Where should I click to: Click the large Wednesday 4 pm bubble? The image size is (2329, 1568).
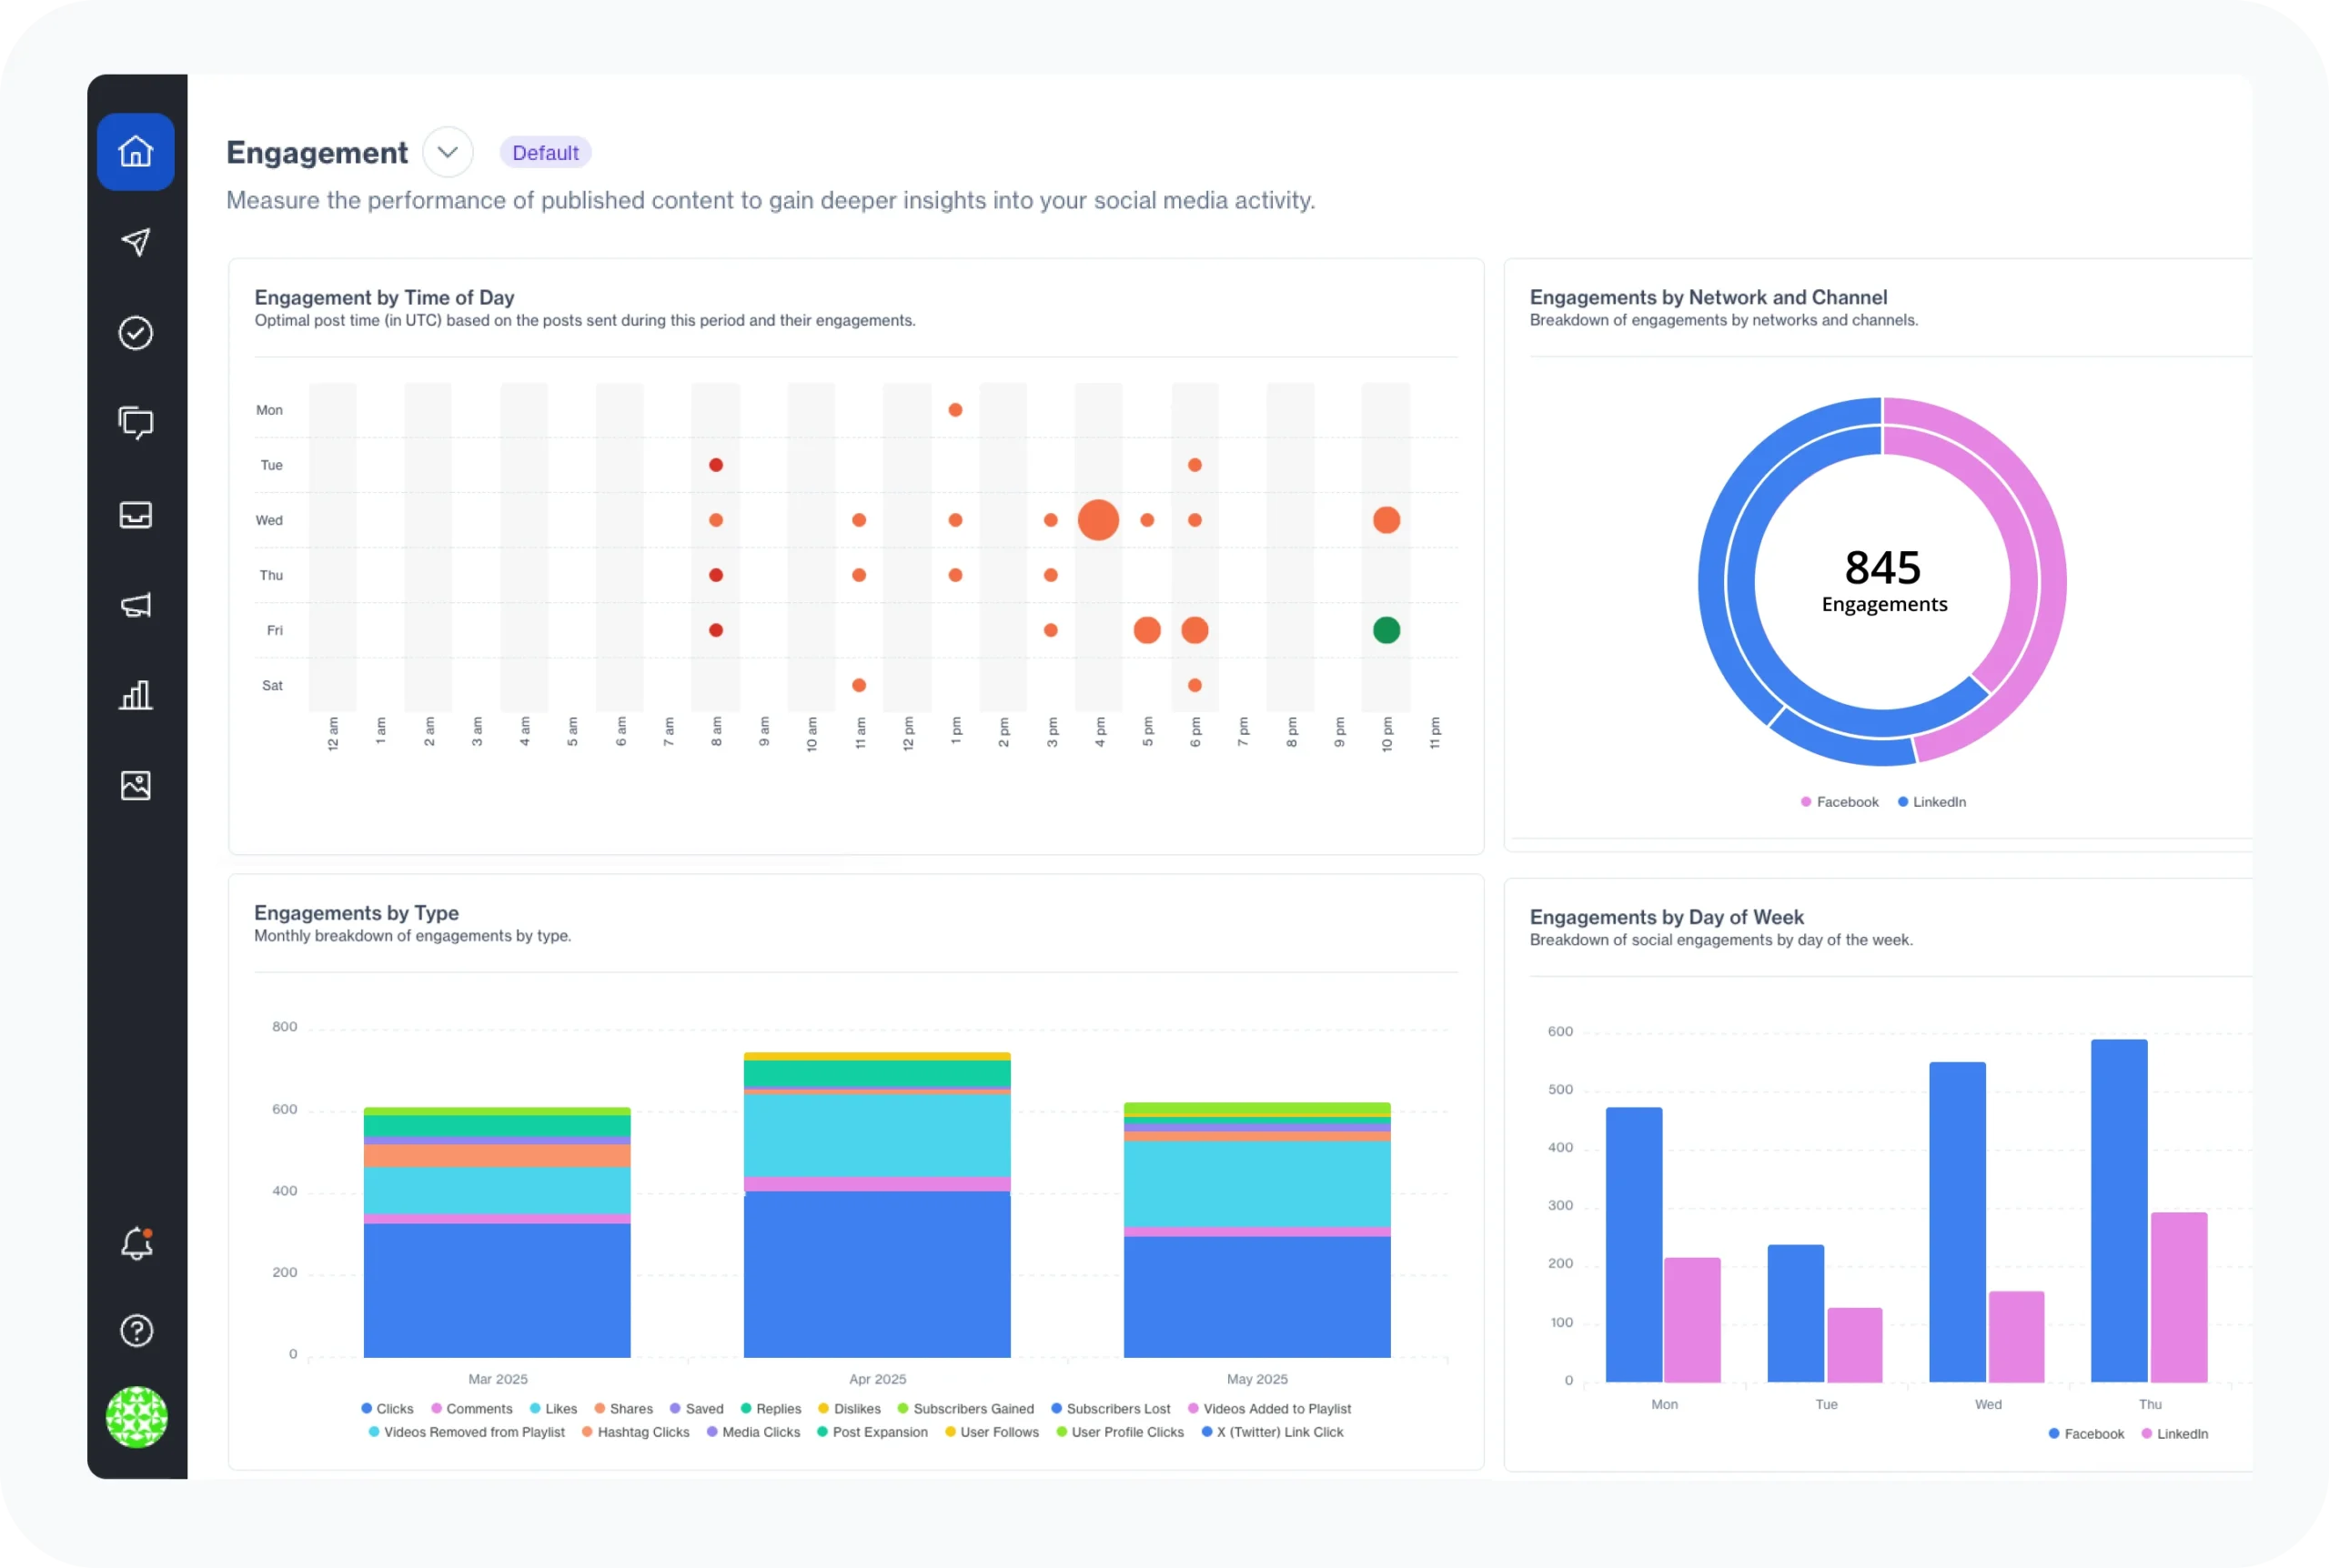pos(1098,520)
